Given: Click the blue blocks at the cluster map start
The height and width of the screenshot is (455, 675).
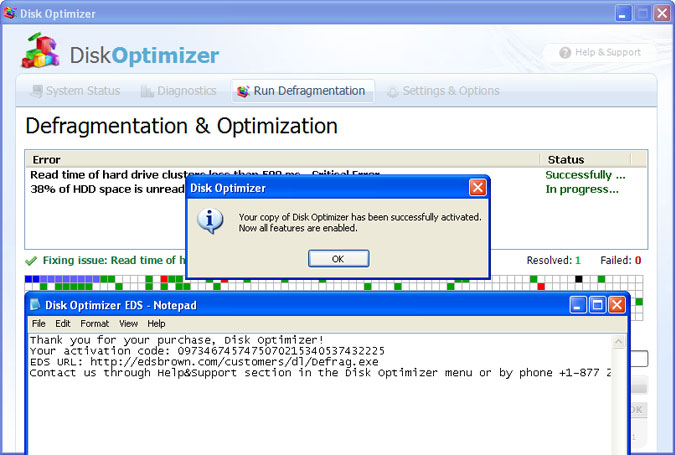Looking at the screenshot, I should click(32, 279).
